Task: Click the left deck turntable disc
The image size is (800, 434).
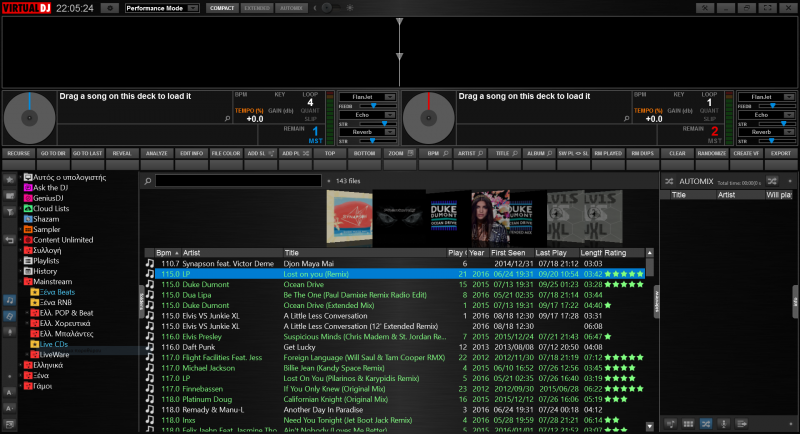Action: [29, 117]
